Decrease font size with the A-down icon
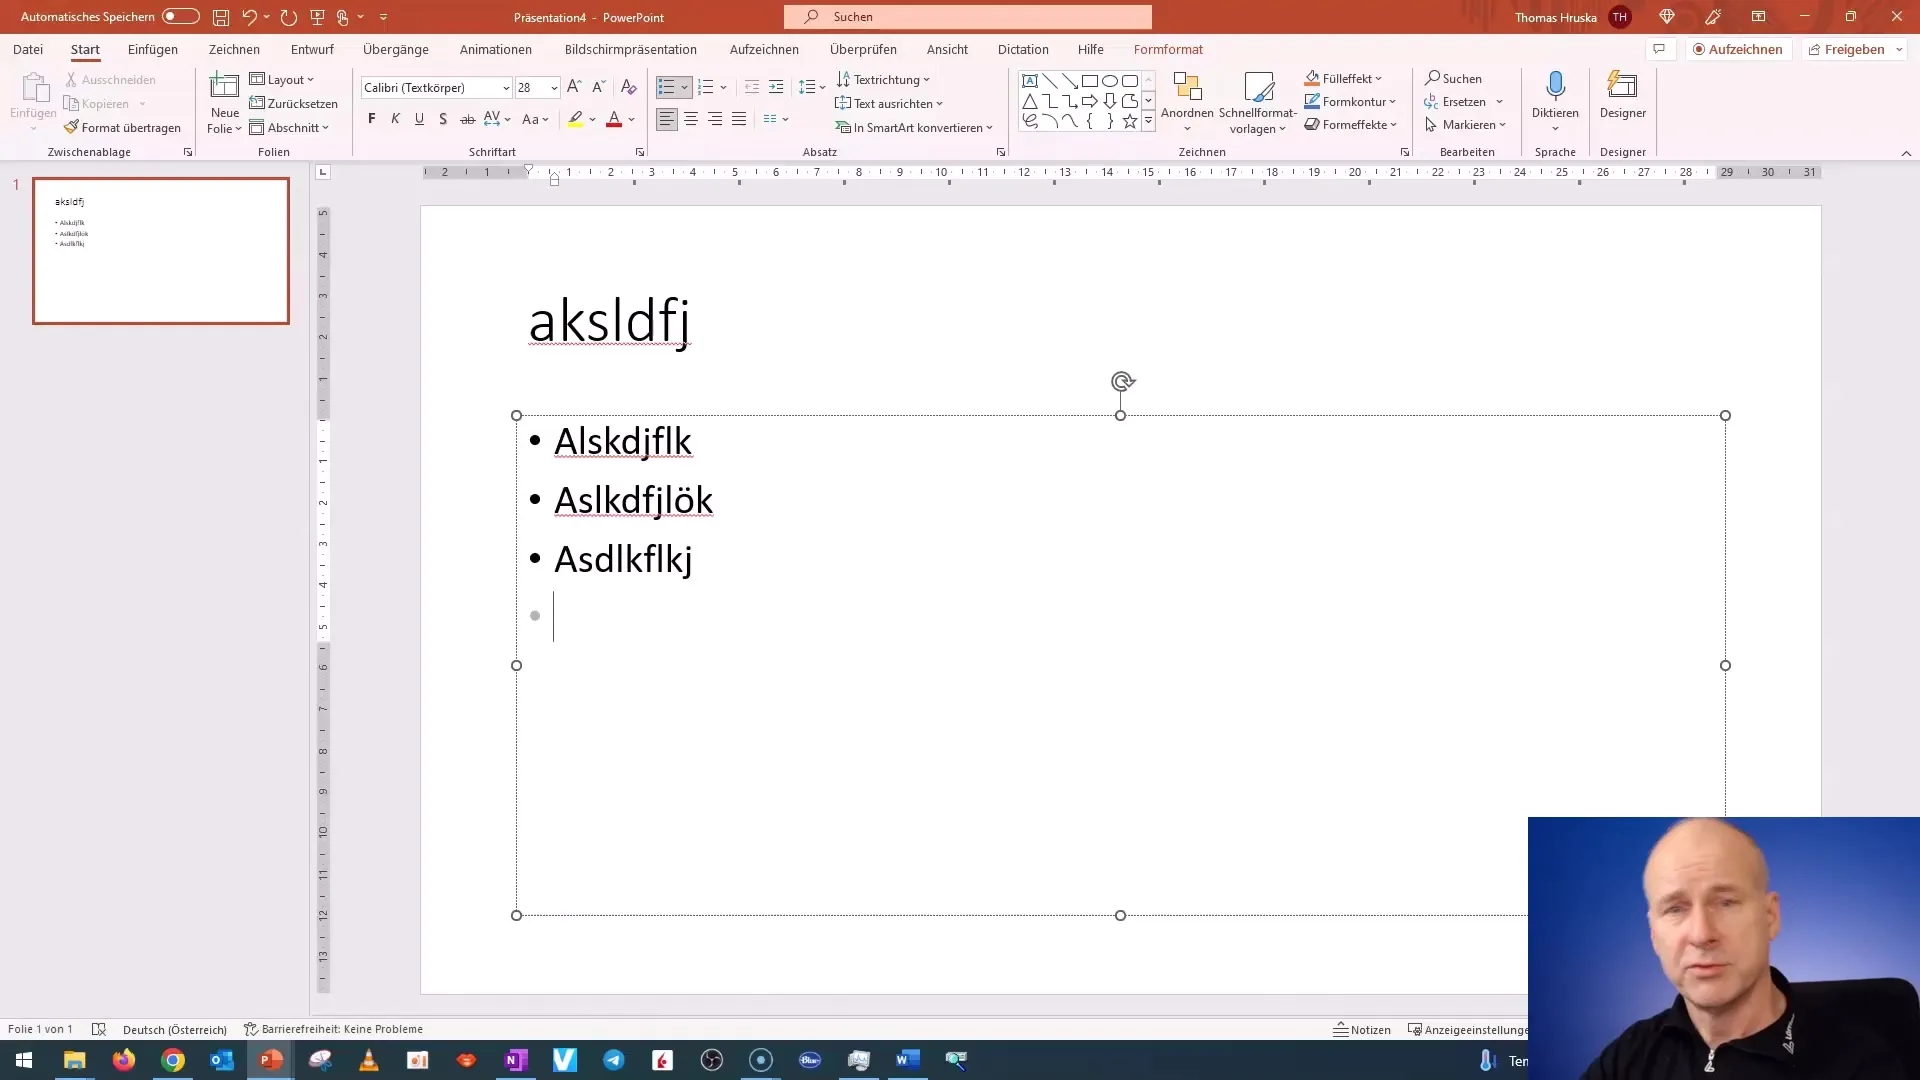The height and width of the screenshot is (1080, 1920). [x=598, y=88]
